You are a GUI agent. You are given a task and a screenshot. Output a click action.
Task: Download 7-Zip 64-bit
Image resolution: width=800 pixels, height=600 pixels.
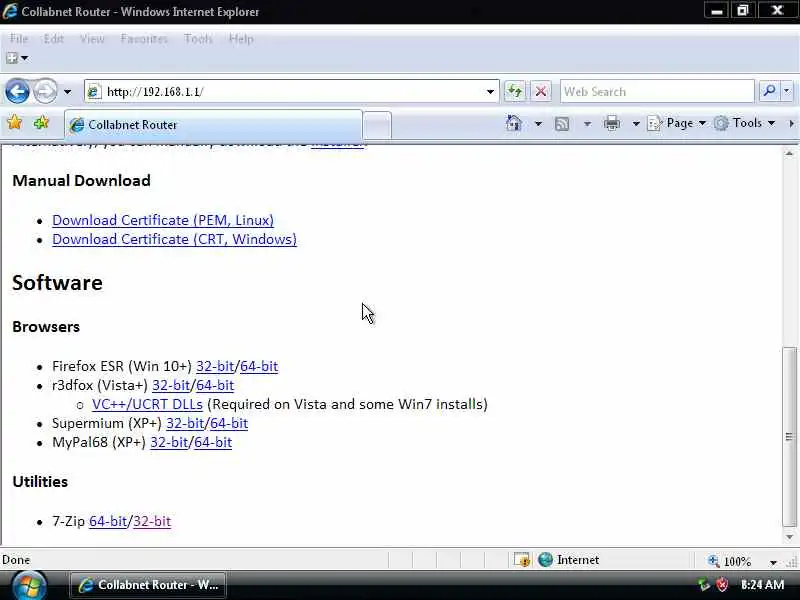[108, 521]
